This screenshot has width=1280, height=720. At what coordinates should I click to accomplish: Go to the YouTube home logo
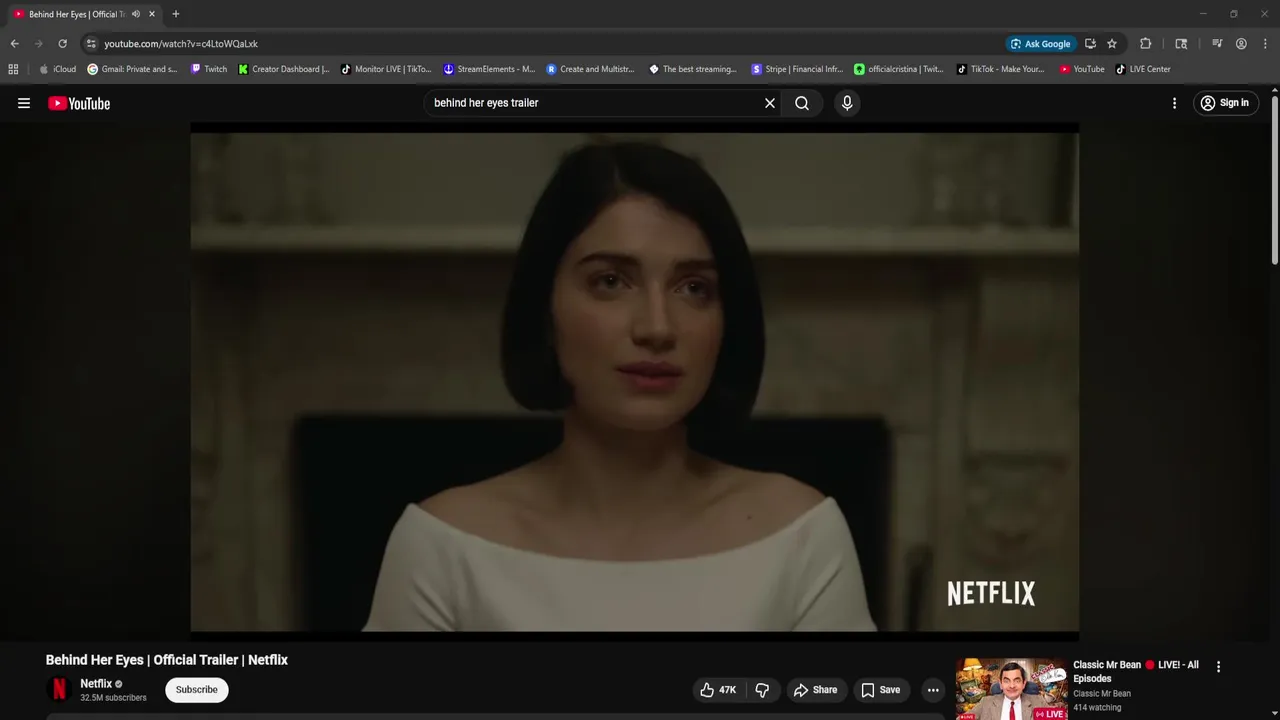coord(79,103)
